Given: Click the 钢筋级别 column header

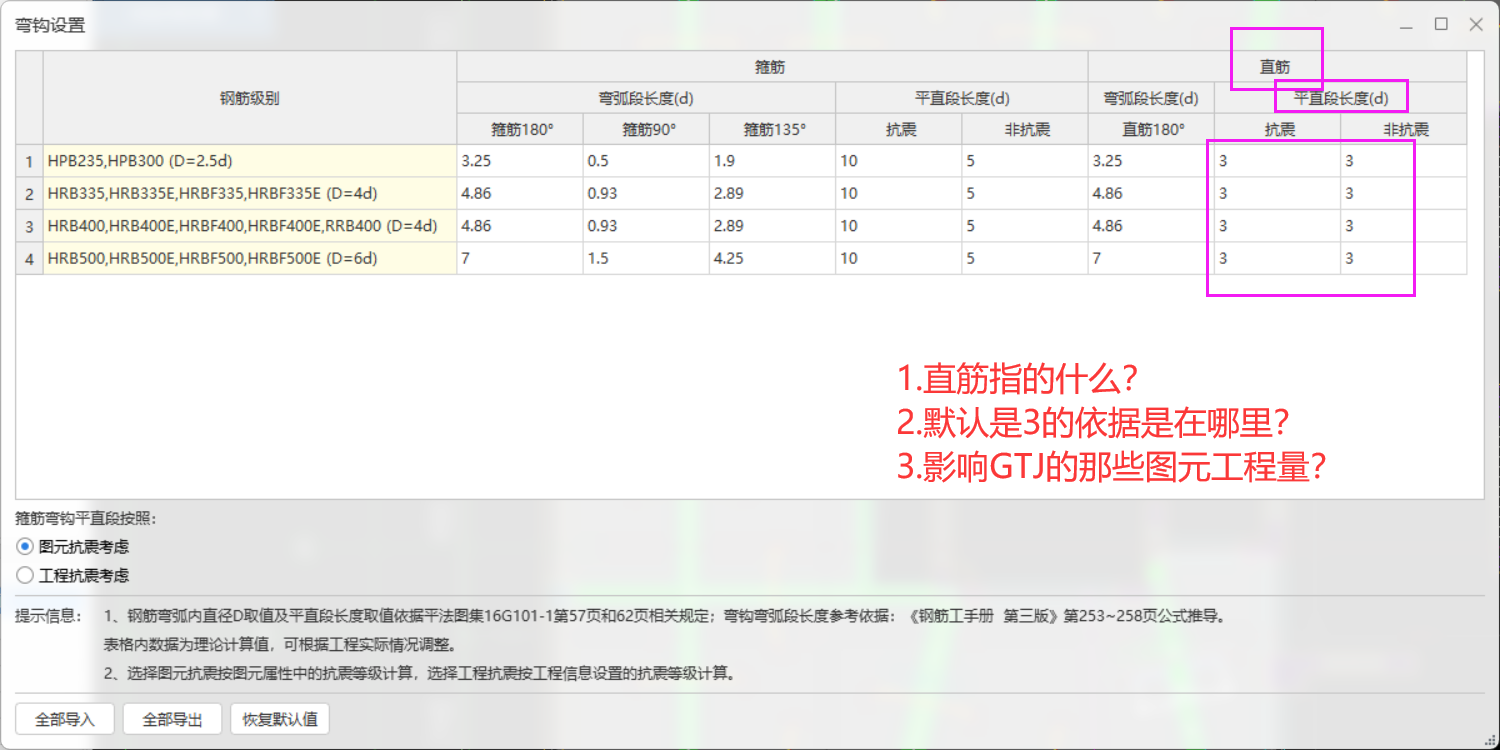Looking at the screenshot, I should (250, 98).
